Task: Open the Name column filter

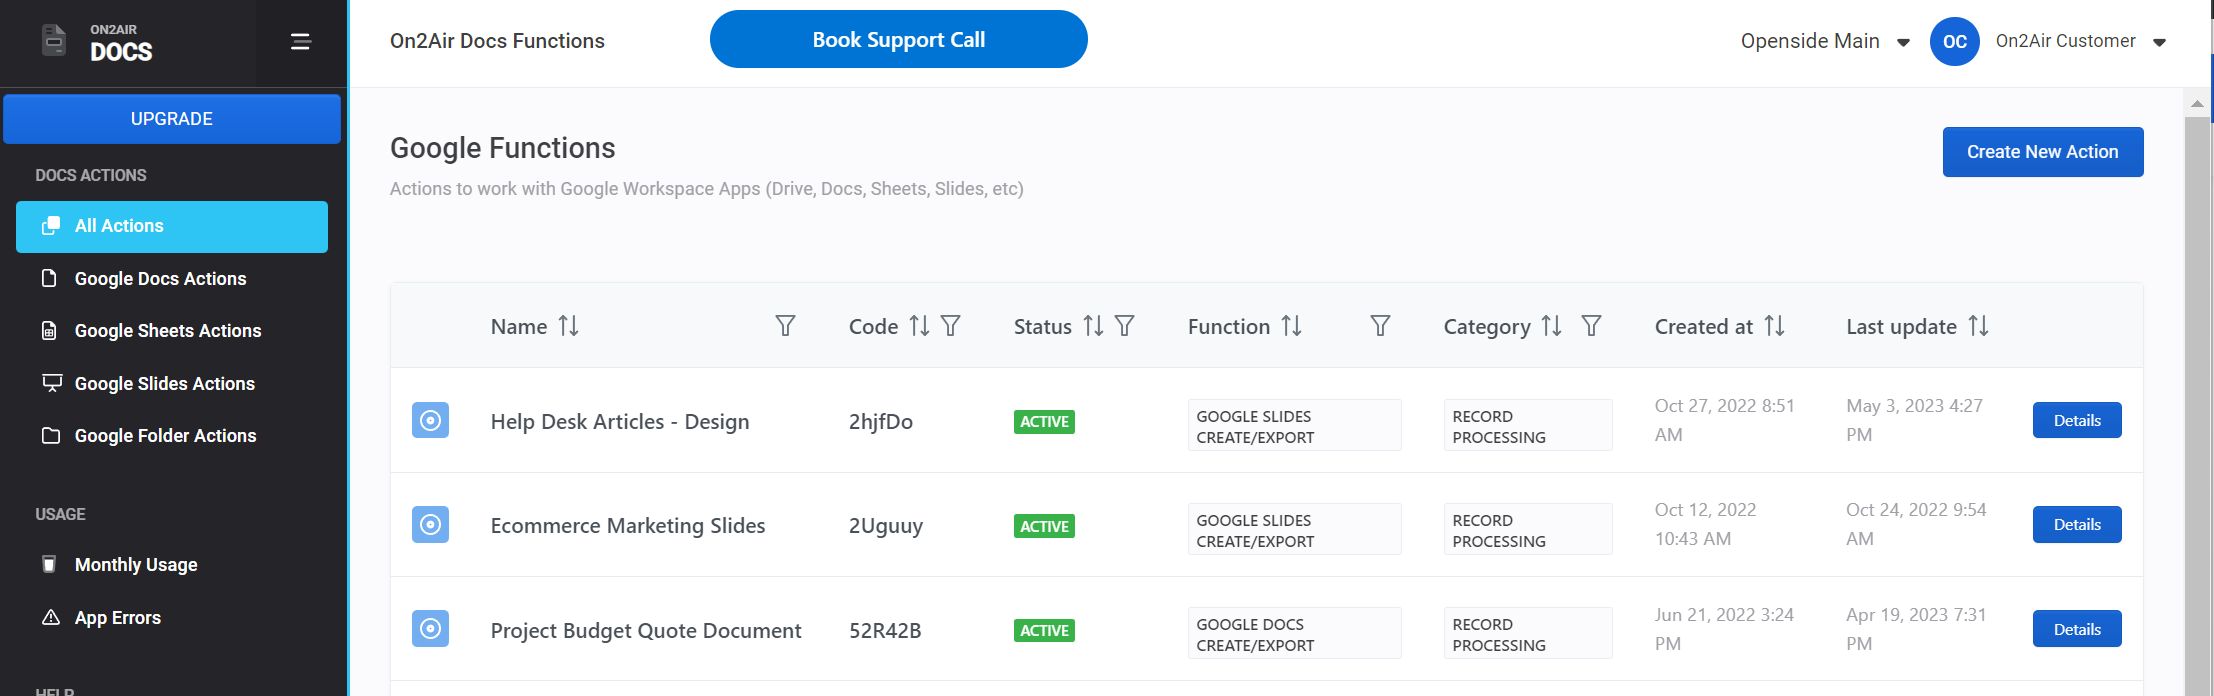Action: [x=785, y=326]
